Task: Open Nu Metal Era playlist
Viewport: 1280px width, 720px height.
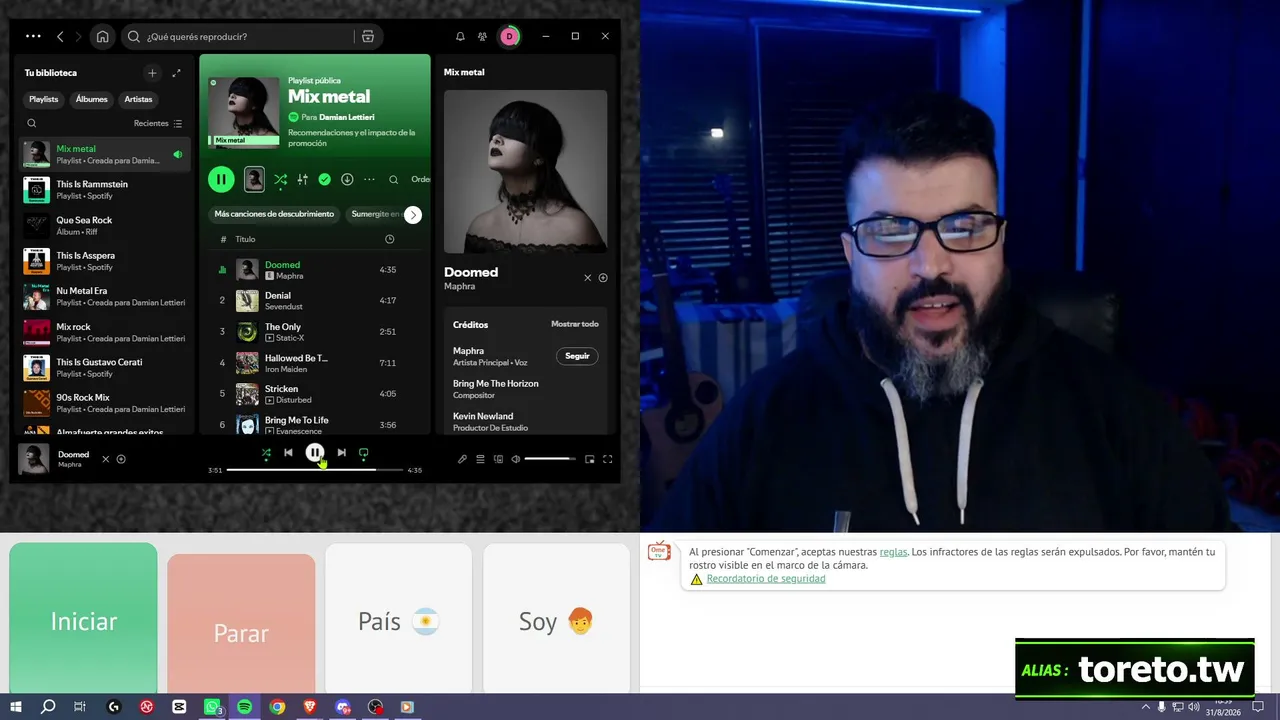Action: 105,297
